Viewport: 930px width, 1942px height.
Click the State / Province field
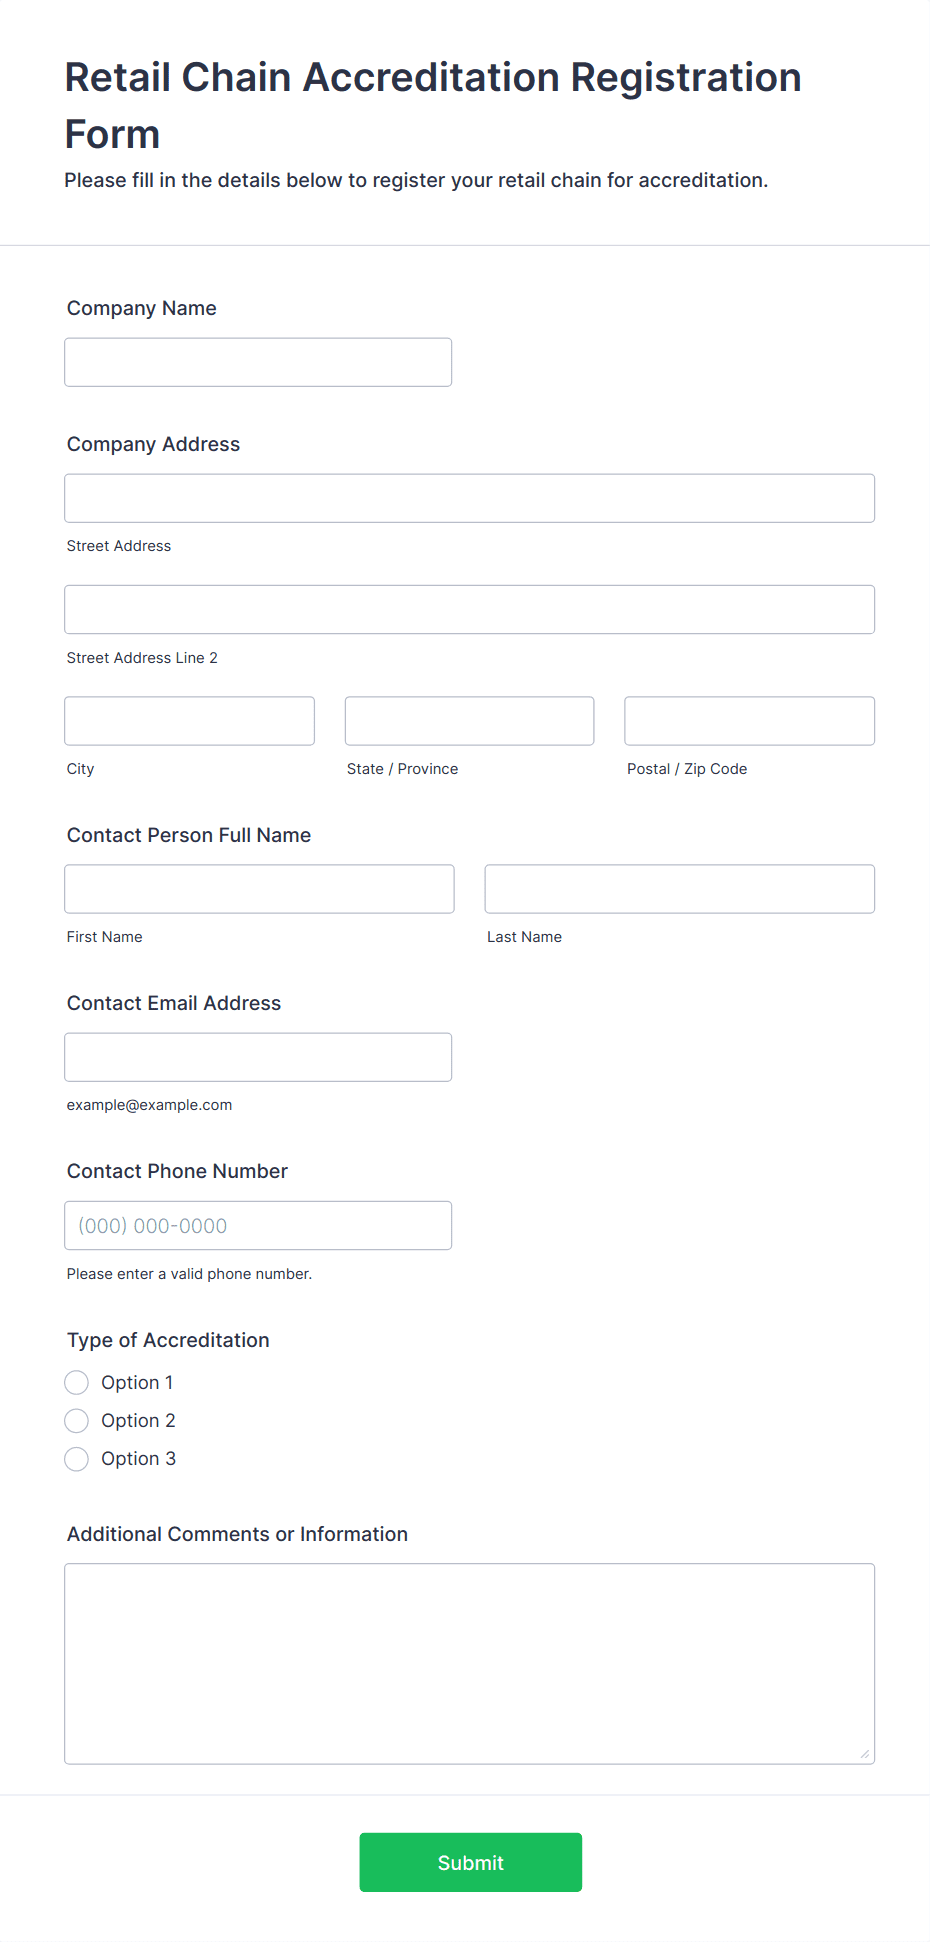coord(469,721)
